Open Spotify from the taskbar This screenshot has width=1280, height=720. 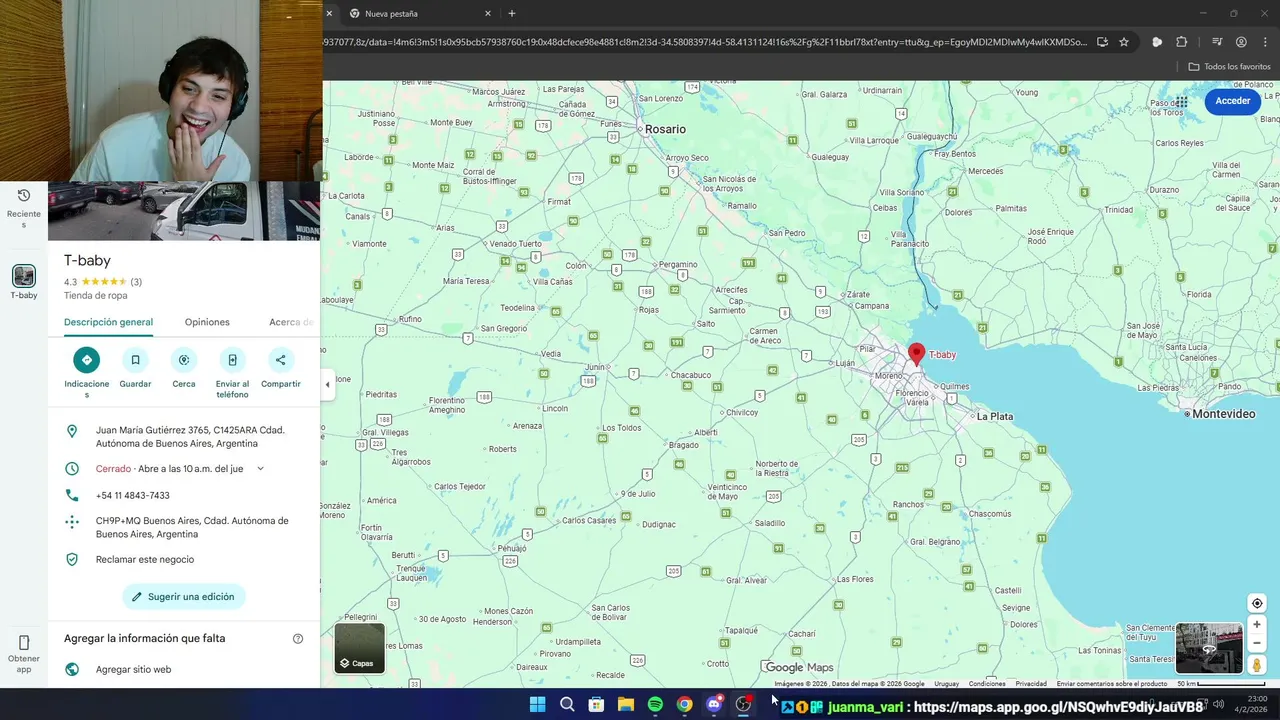point(655,705)
